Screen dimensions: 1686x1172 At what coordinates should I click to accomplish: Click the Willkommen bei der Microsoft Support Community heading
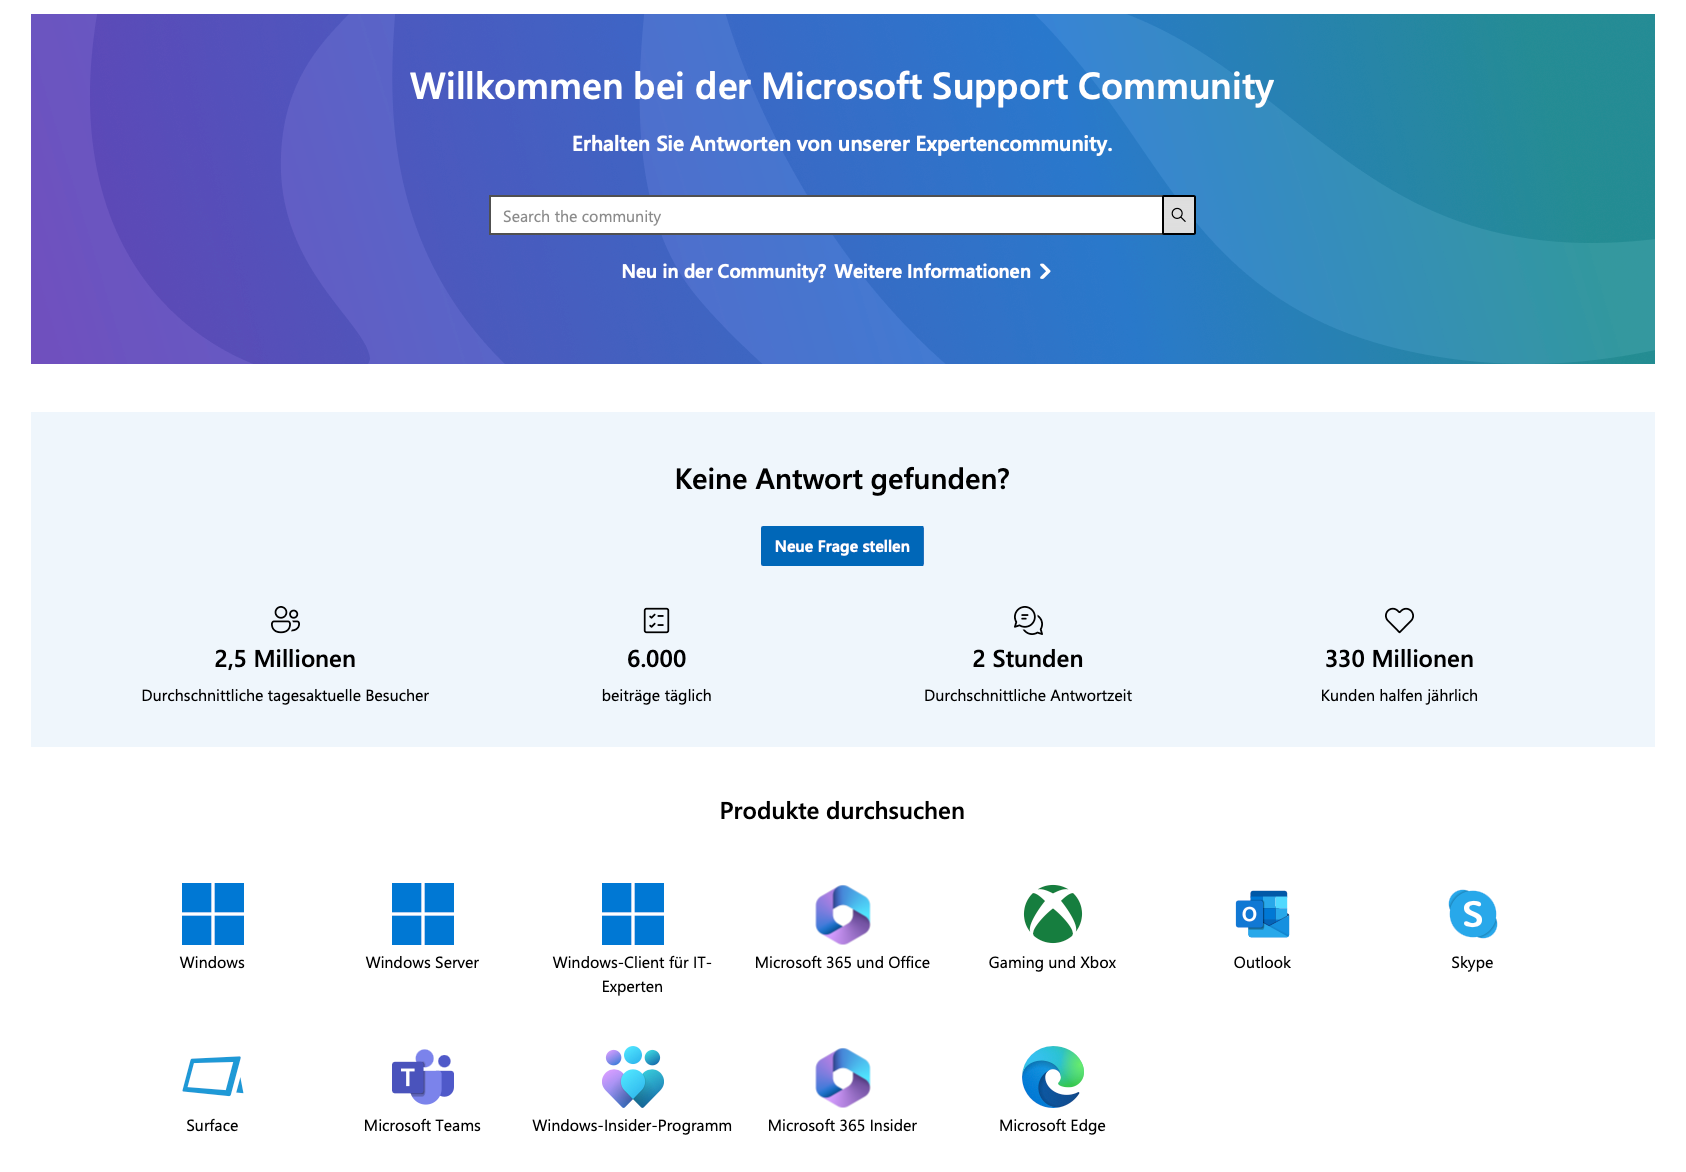click(842, 87)
